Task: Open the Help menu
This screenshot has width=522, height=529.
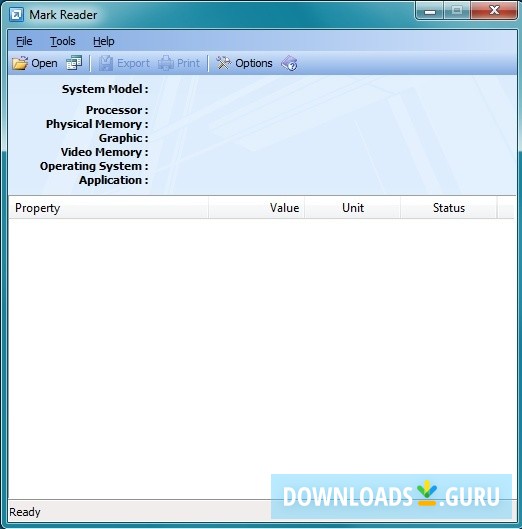Action: pos(104,41)
